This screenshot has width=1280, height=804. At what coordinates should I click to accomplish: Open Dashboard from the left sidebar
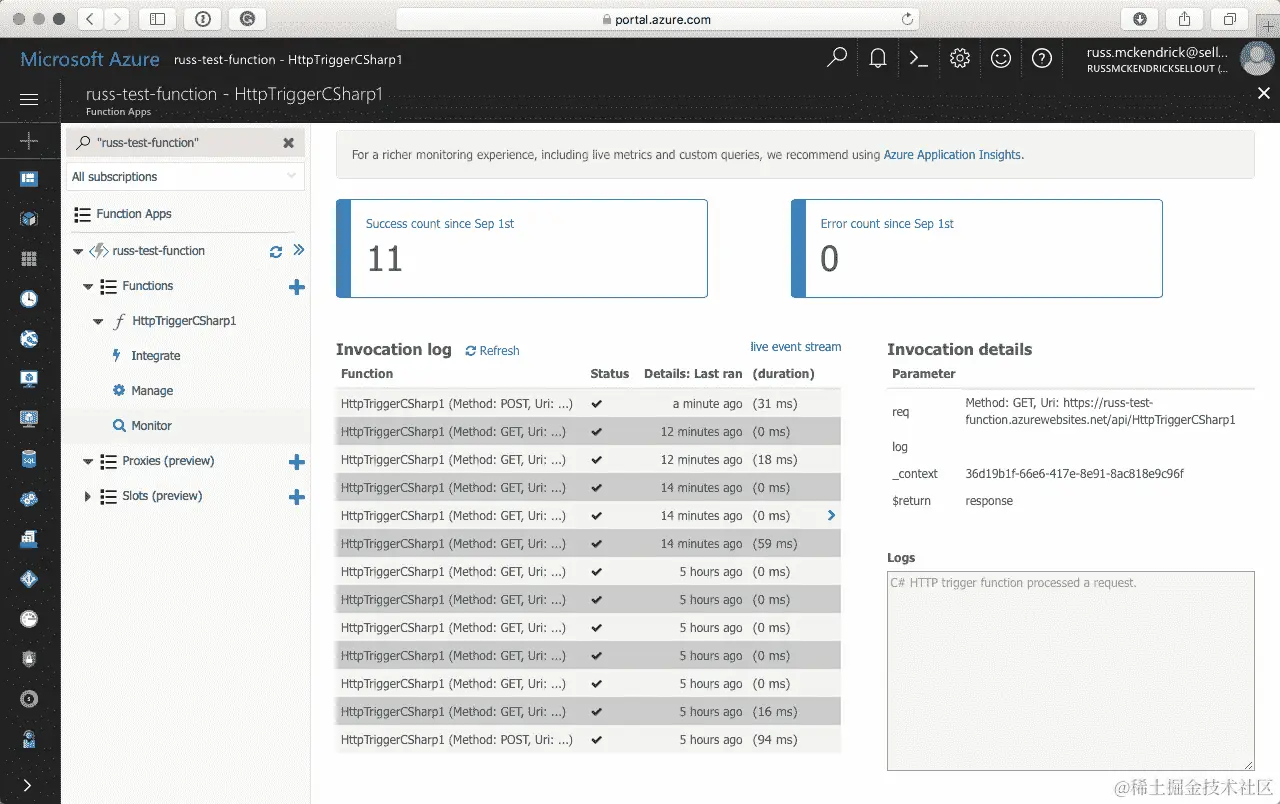click(x=29, y=179)
